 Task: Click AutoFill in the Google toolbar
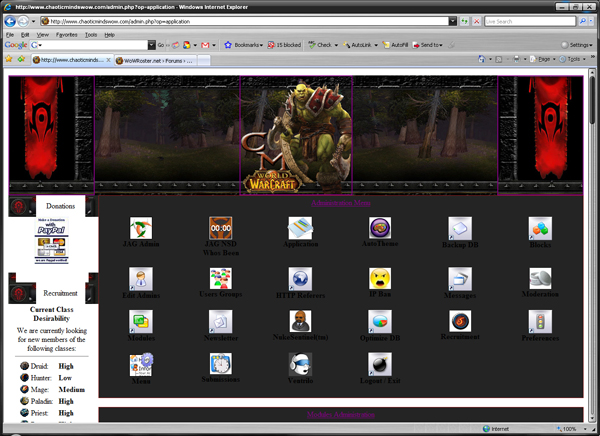point(395,45)
